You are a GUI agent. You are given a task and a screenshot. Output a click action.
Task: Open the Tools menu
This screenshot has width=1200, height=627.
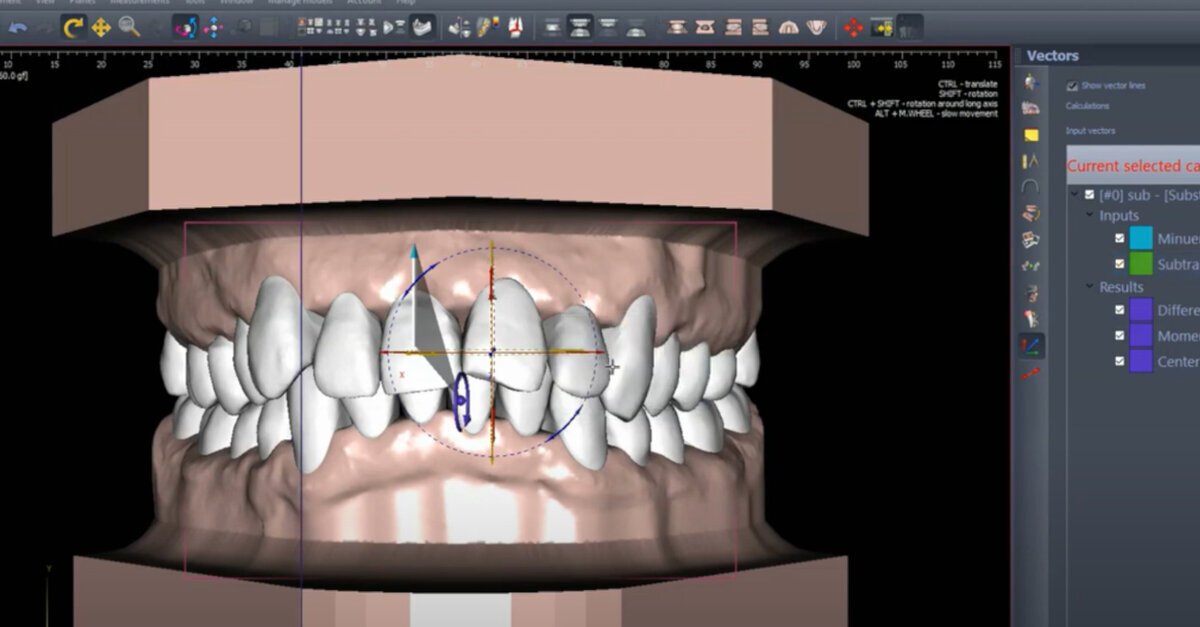(x=196, y=2)
